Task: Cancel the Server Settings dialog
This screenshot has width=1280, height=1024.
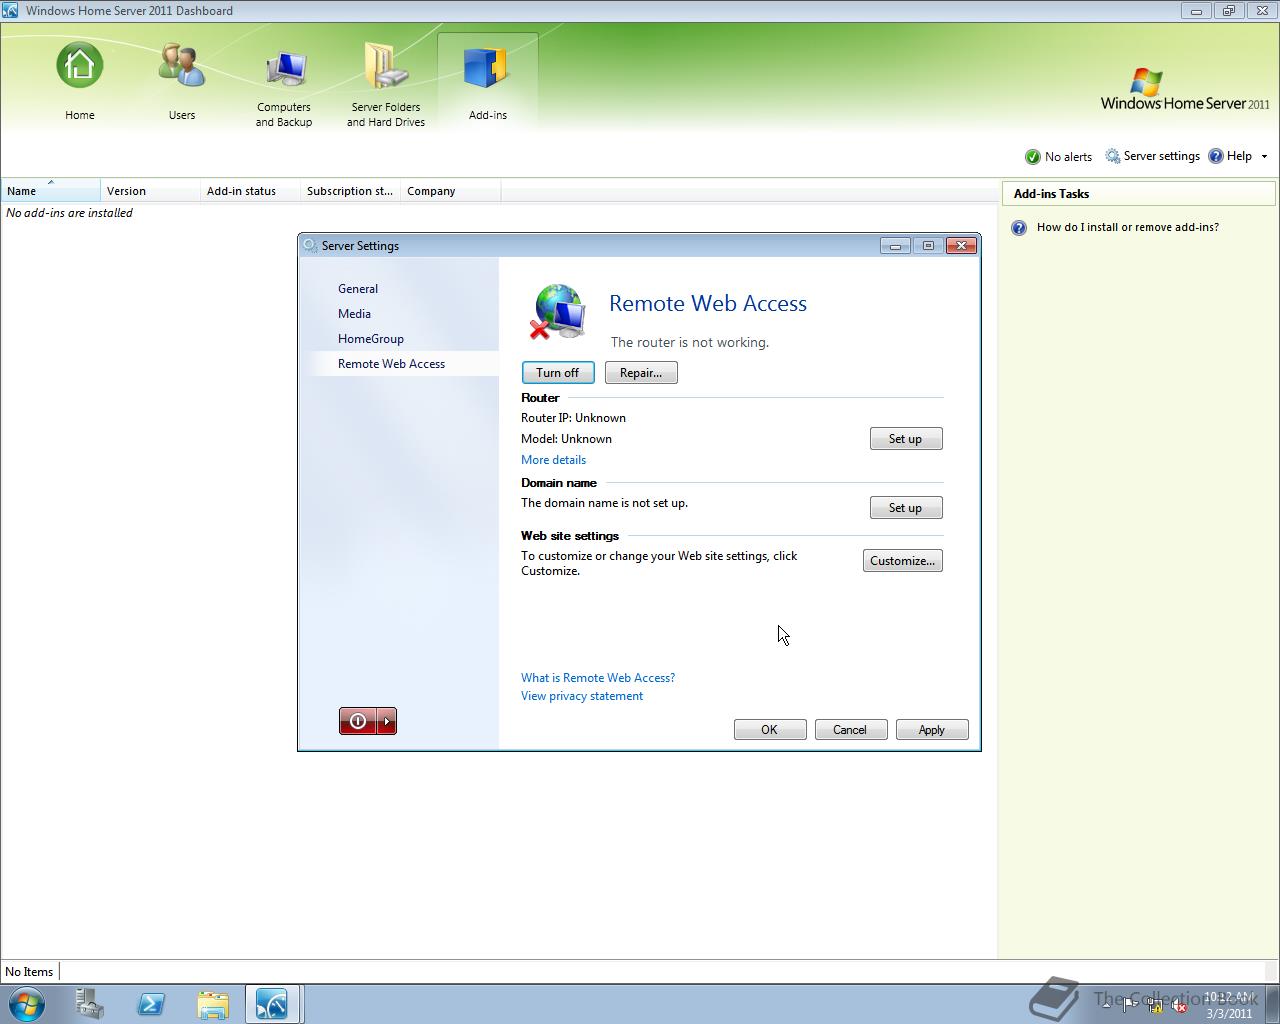Action: tap(851, 730)
